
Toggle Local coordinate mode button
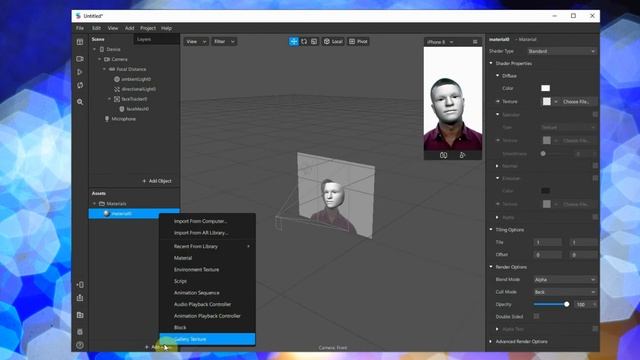[x=333, y=42]
